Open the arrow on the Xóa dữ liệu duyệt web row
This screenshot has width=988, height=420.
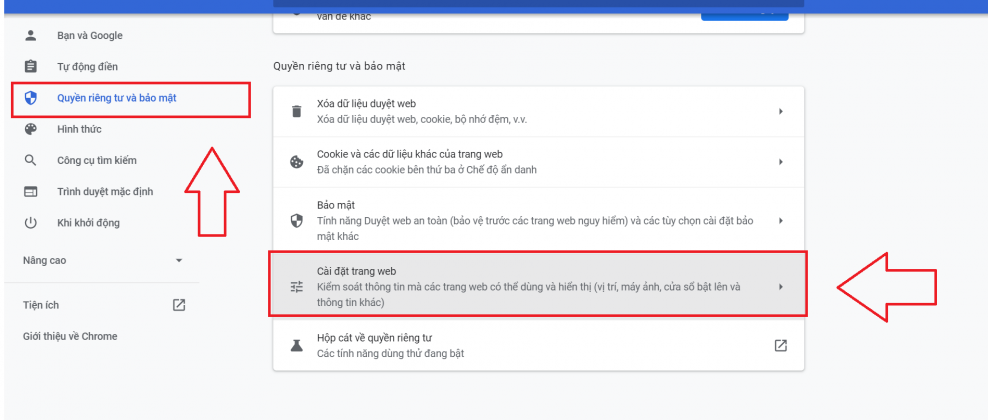[x=780, y=111]
